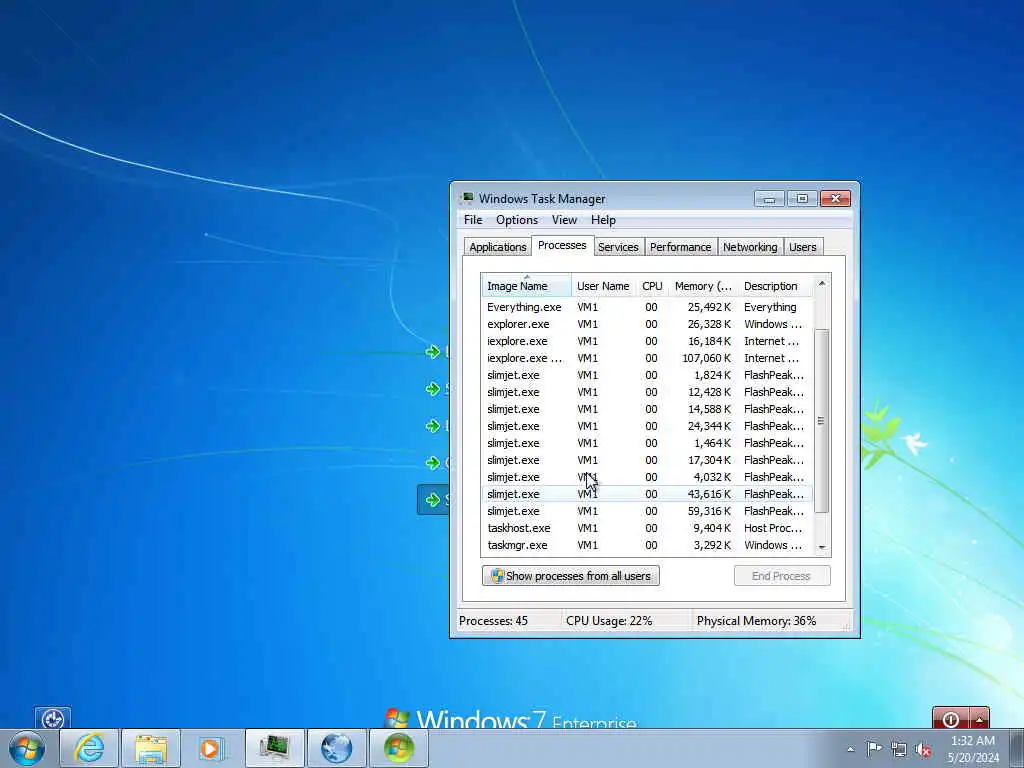Select the Everything.exe process row
The image size is (1024, 768).
click(x=647, y=307)
